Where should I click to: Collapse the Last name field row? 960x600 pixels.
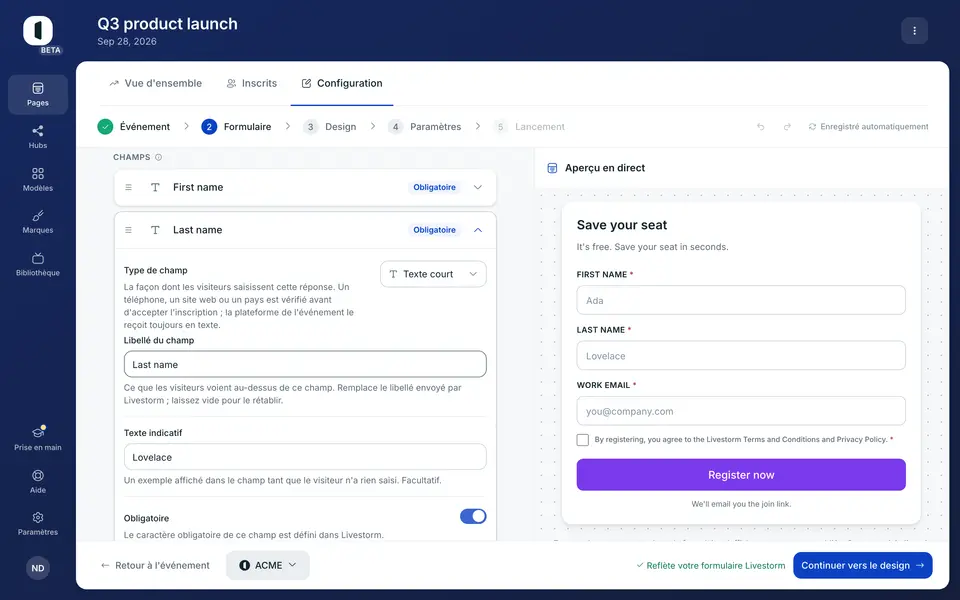tap(478, 230)
